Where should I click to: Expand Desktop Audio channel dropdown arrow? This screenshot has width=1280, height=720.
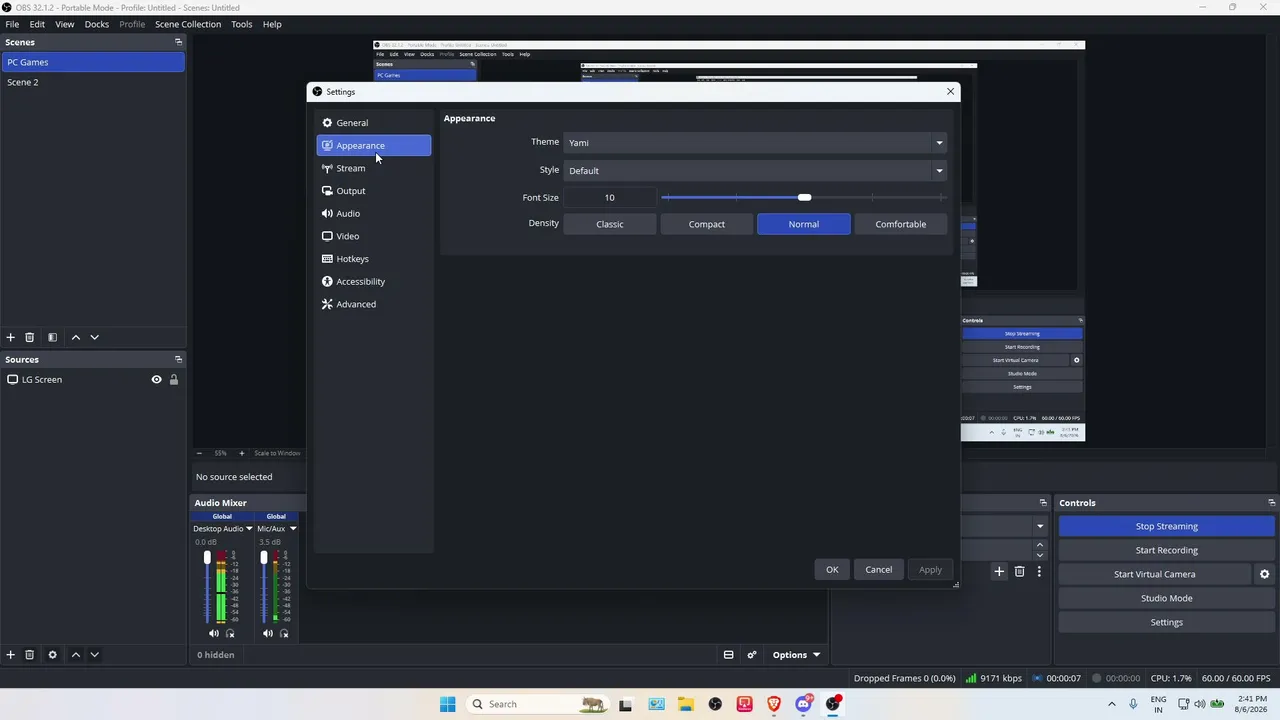(x=249, y=529)
